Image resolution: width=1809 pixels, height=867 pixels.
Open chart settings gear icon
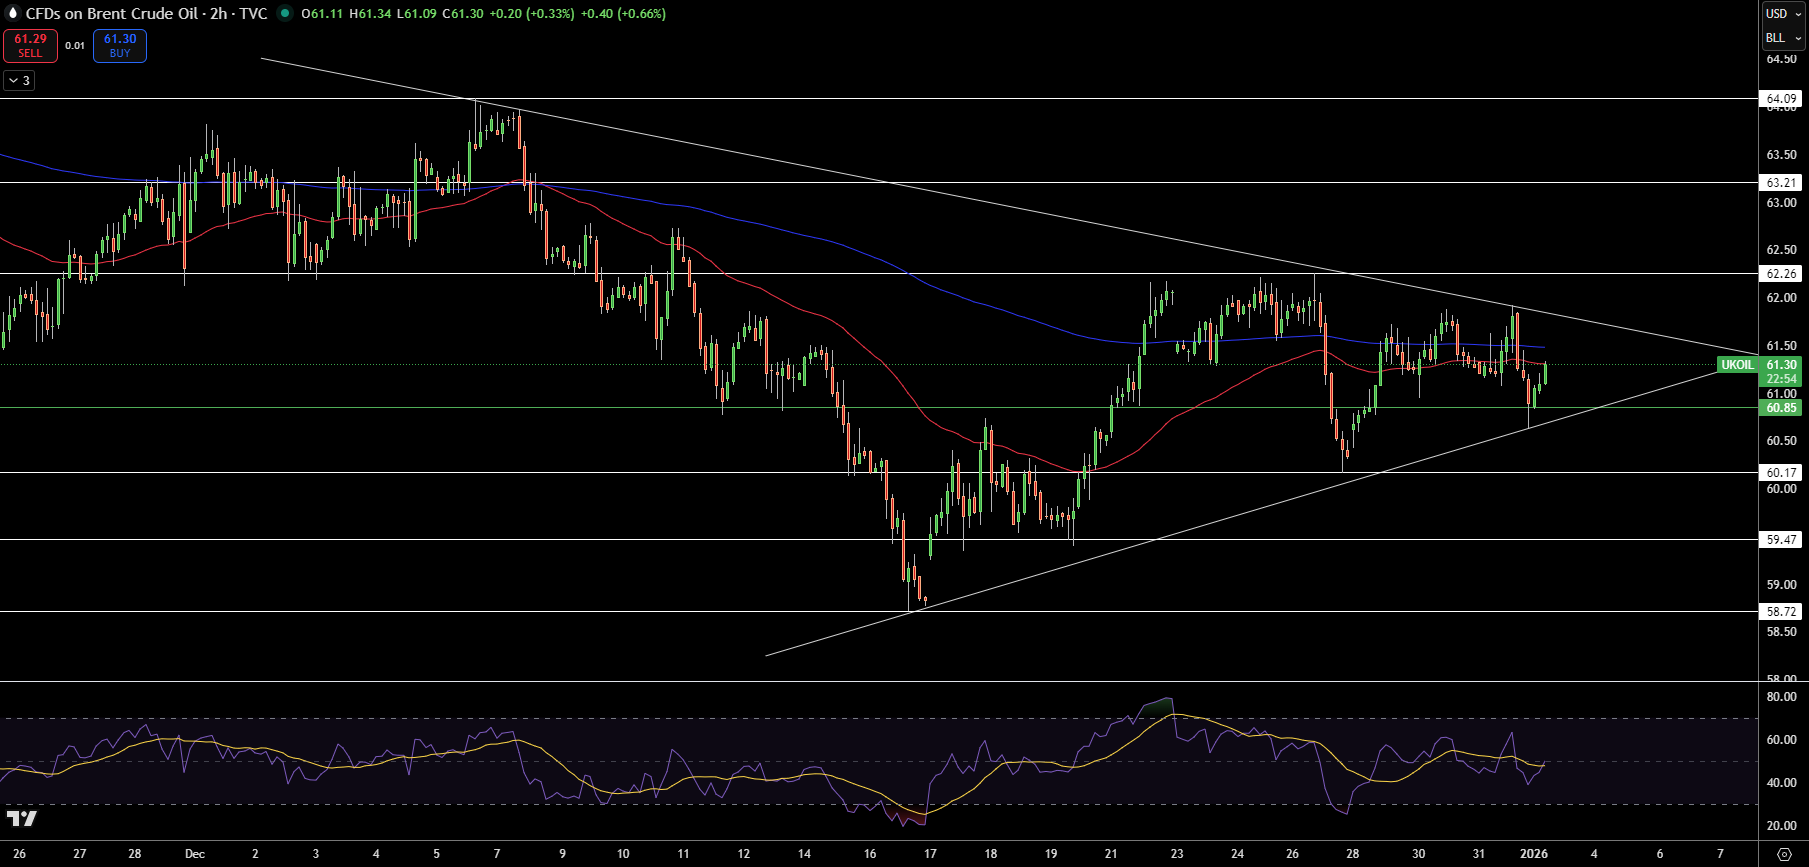pos(1784,854)
